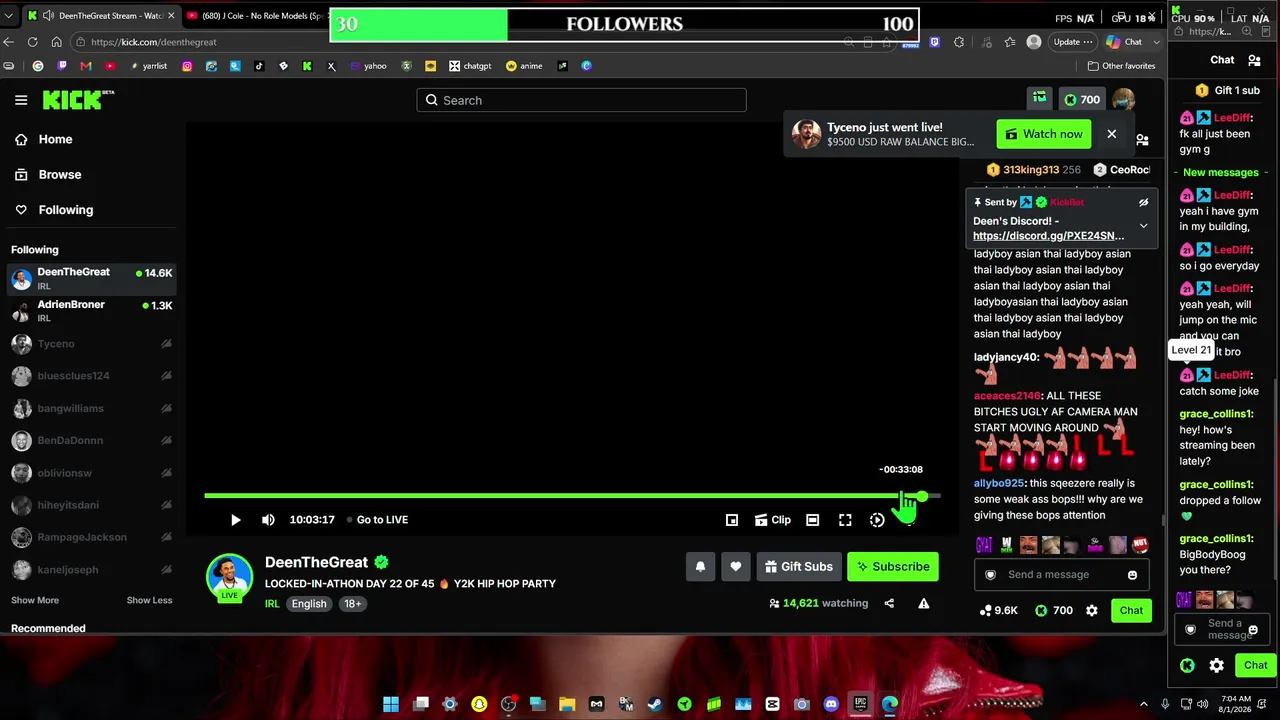Report the stream with warning triangle icon

[x=924, y=603]
